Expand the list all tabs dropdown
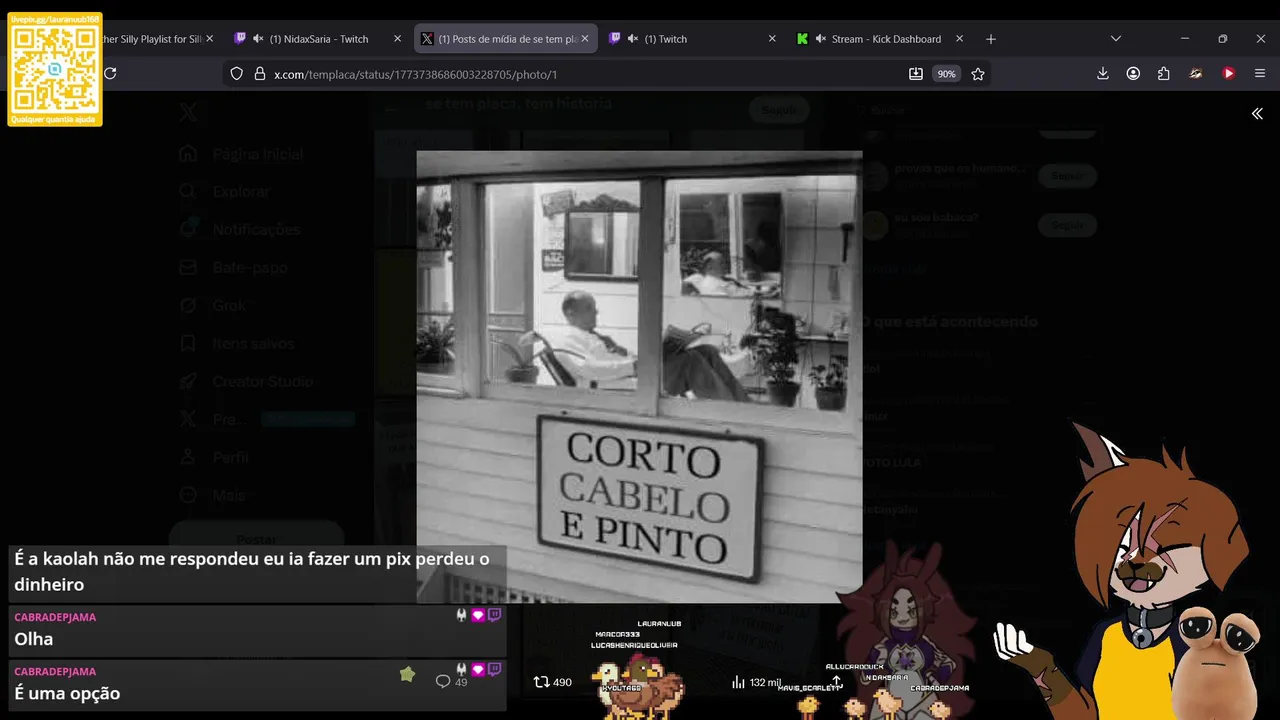 [1116, 39]
